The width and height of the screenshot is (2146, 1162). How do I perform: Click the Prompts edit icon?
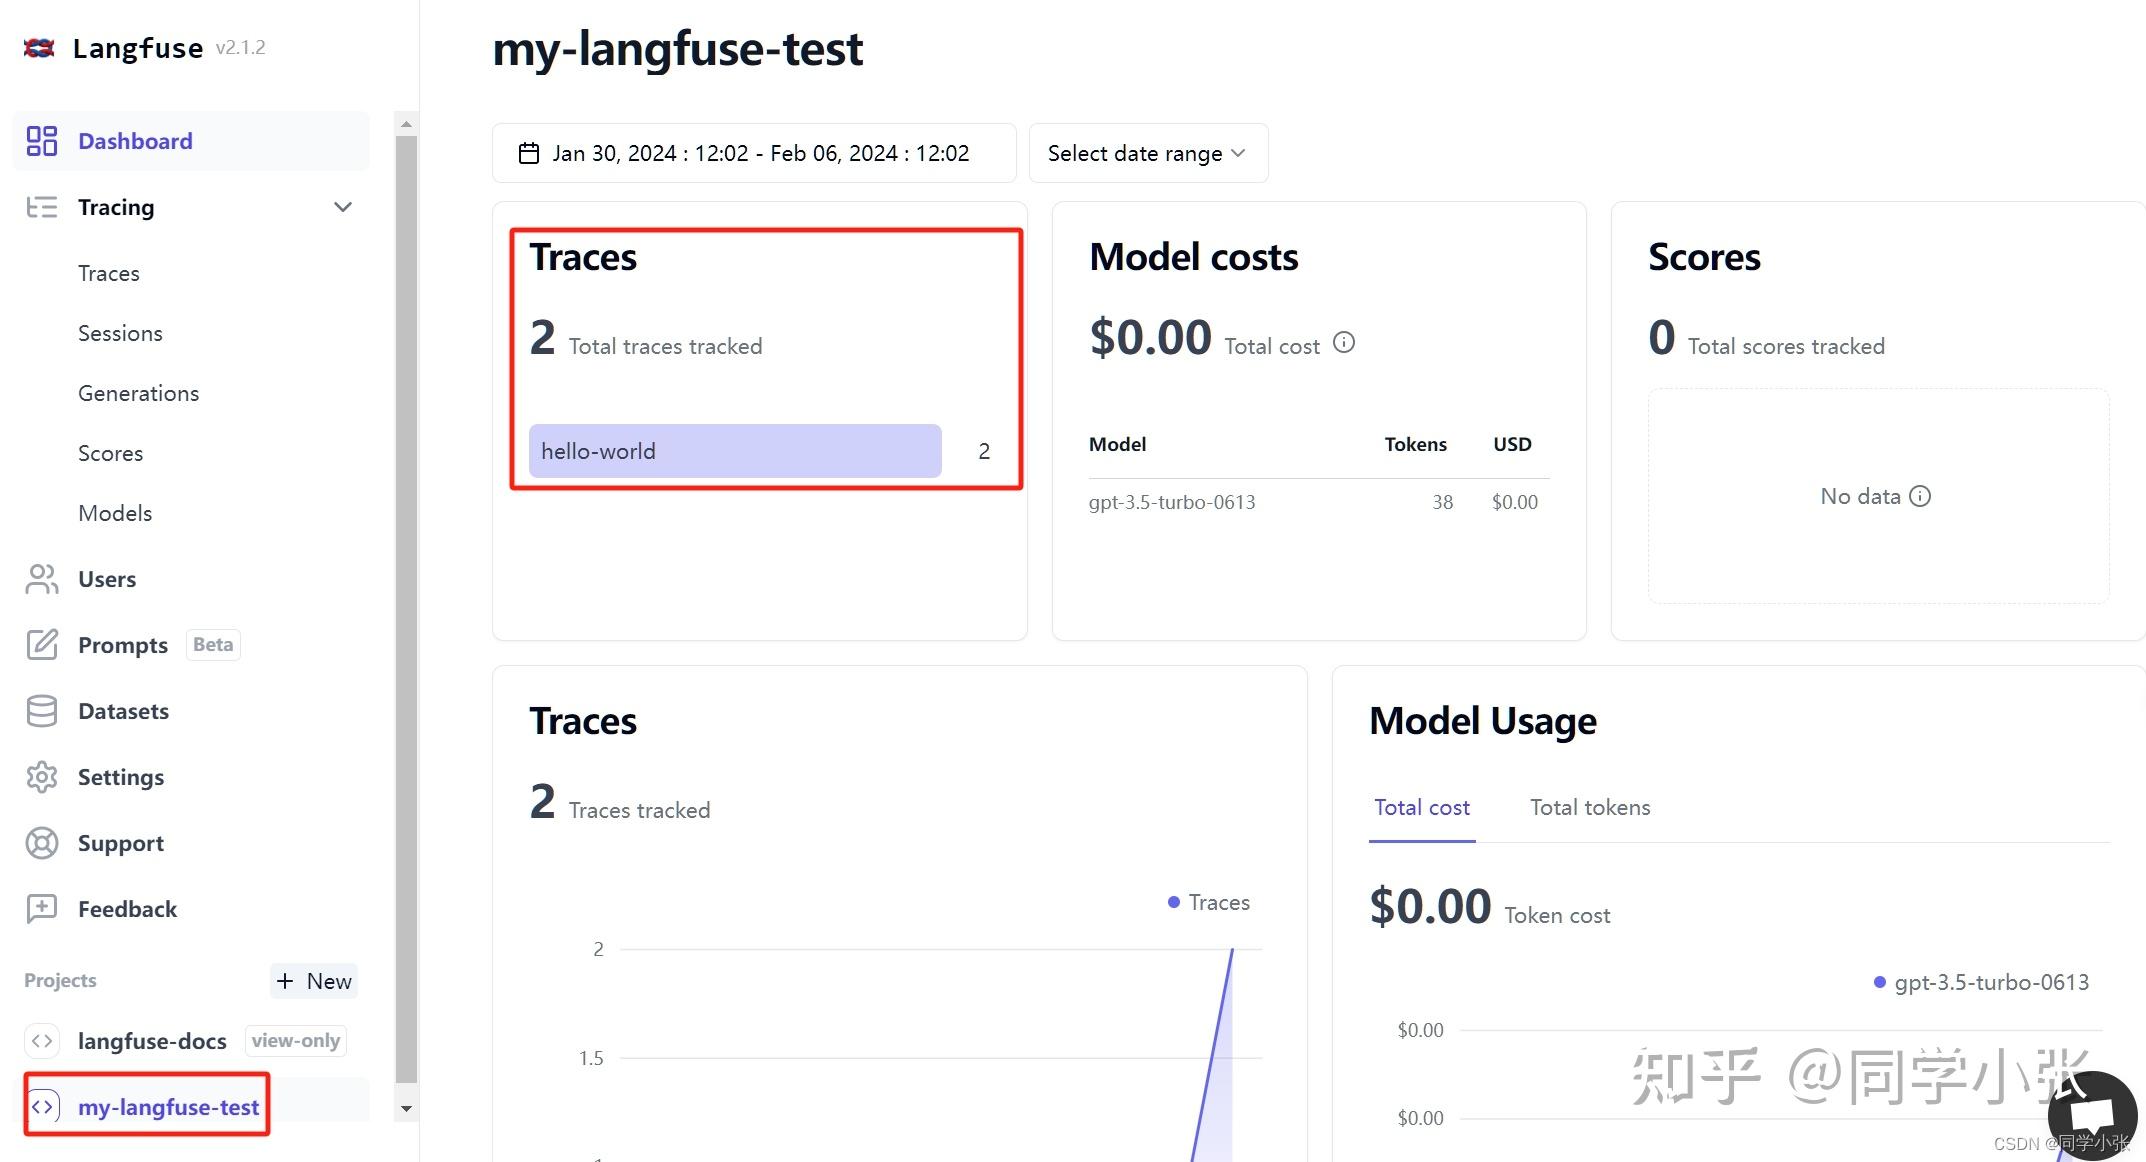click(41, 645)
